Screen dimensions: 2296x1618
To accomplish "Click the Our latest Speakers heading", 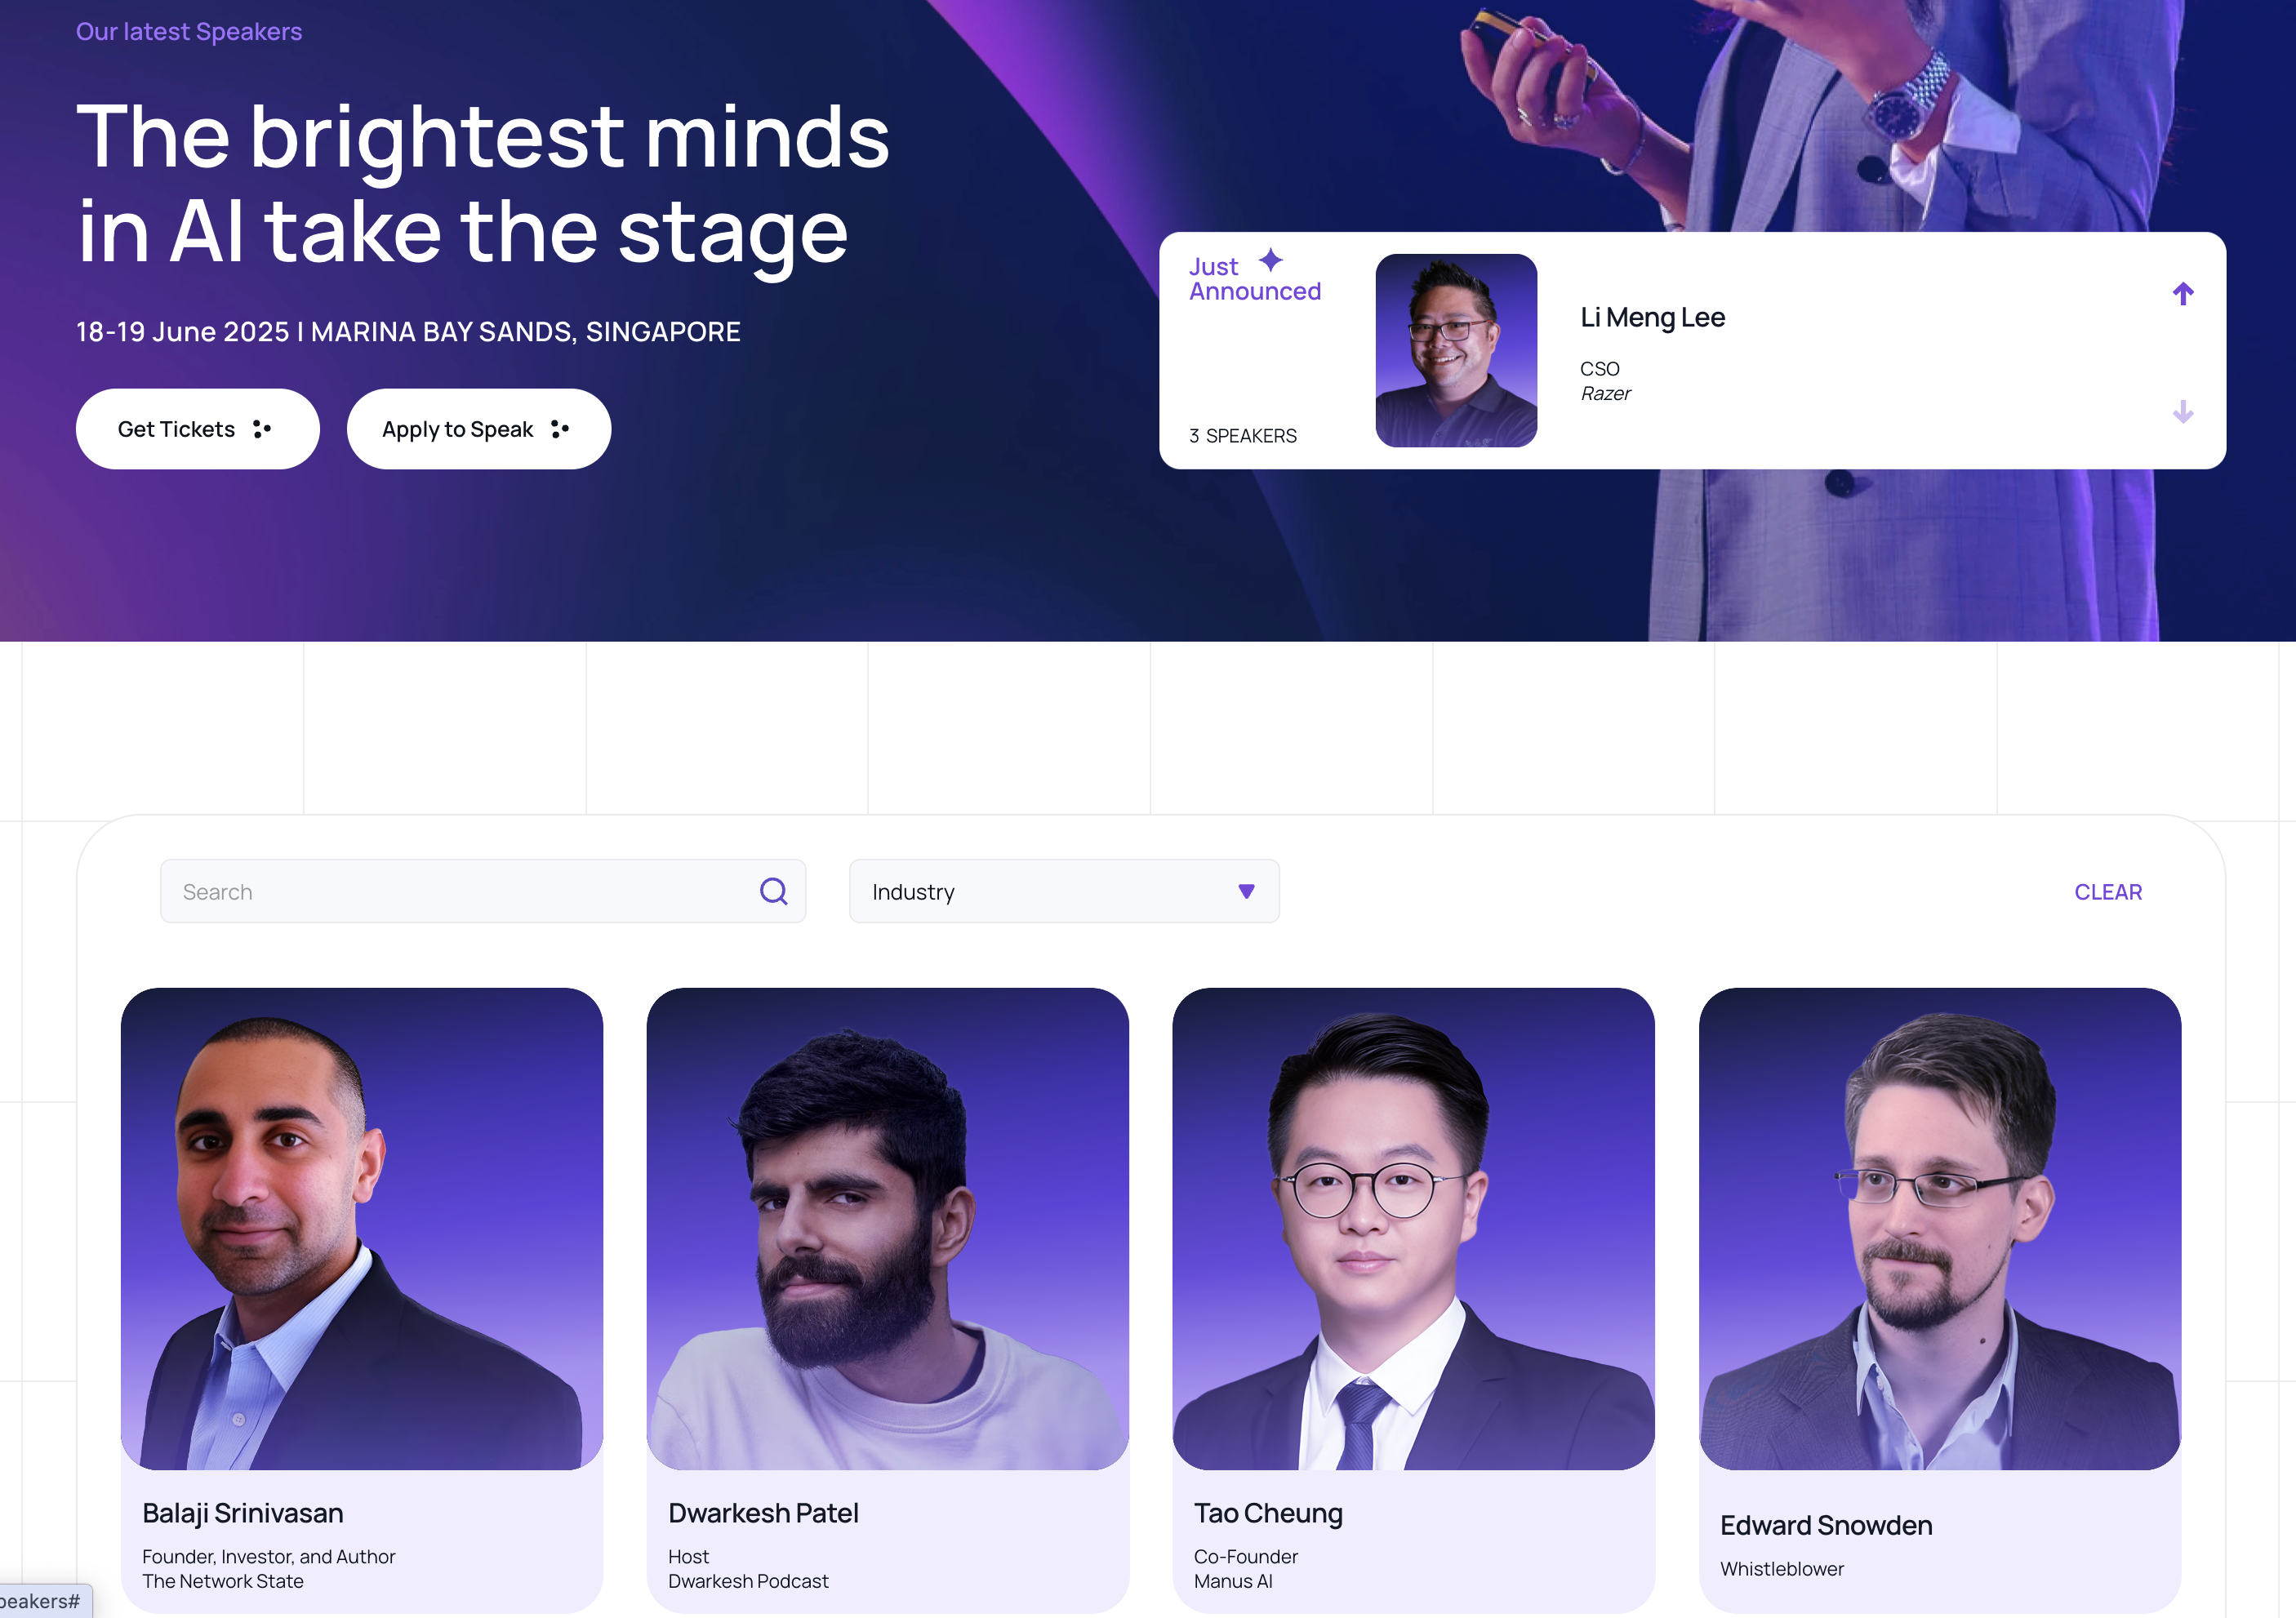I will tap(189, 31).
